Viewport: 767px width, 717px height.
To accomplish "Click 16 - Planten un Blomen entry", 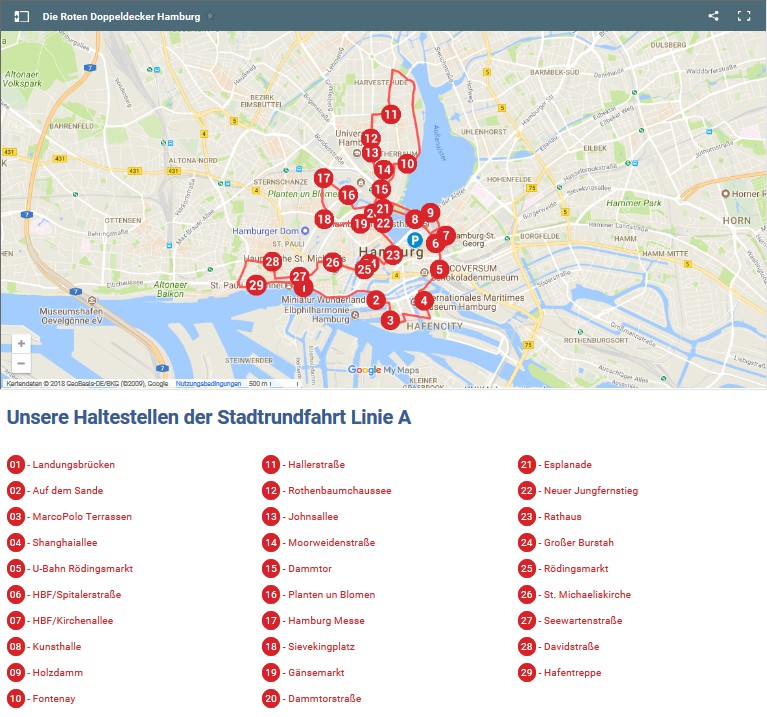I will click(x=319, y=594).
